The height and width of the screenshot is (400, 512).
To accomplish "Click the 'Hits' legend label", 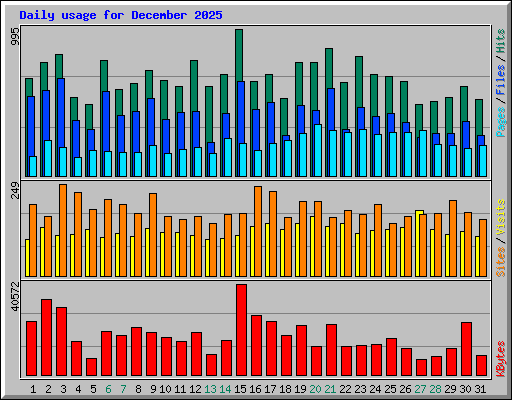I will [x=501, y=41].
